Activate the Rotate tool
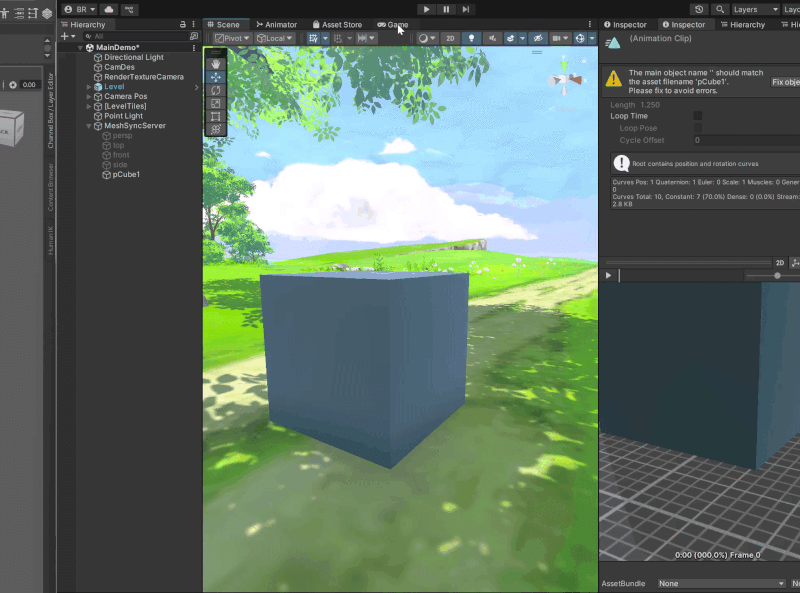 pyautogui.click(x=216, y=90)
